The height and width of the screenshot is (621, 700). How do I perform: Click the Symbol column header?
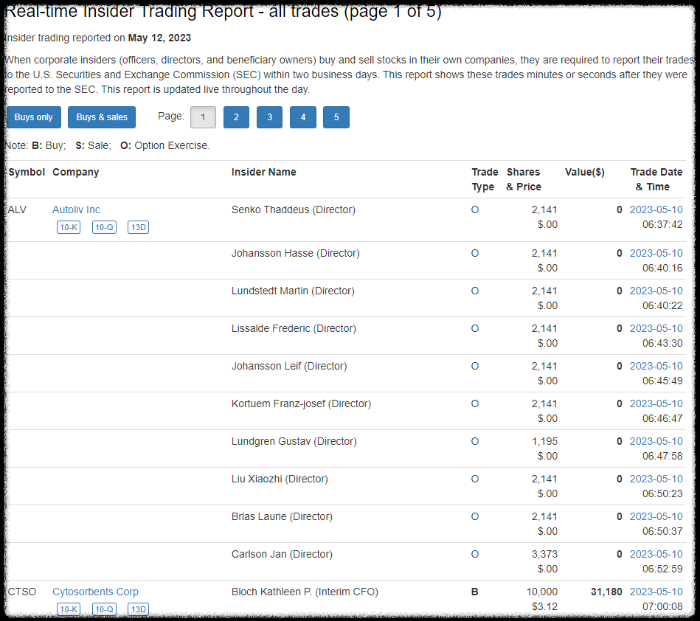point(26,172)
